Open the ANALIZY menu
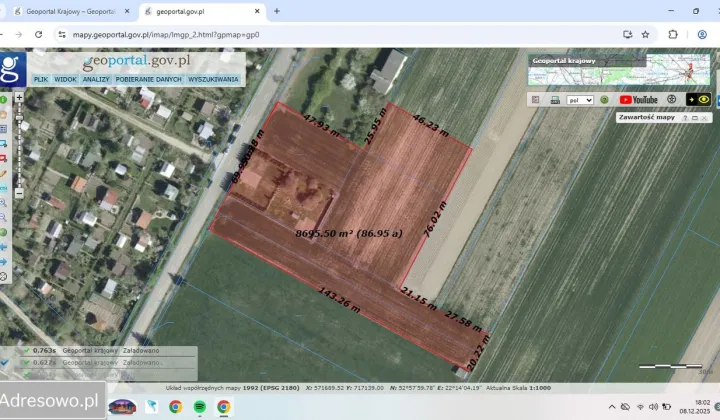720x420 pixels. pyautogui.click(x=96, y=79)
